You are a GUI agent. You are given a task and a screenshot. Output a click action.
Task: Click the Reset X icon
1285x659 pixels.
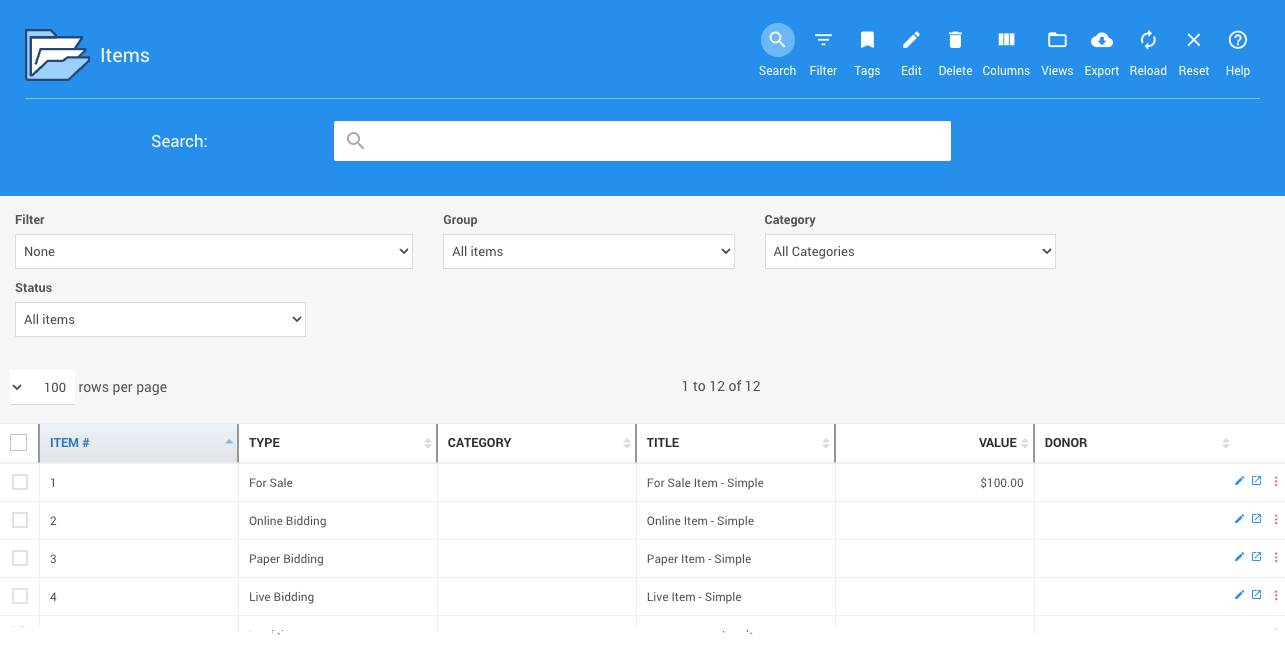pyautogui.click(x=1193, y=41)
